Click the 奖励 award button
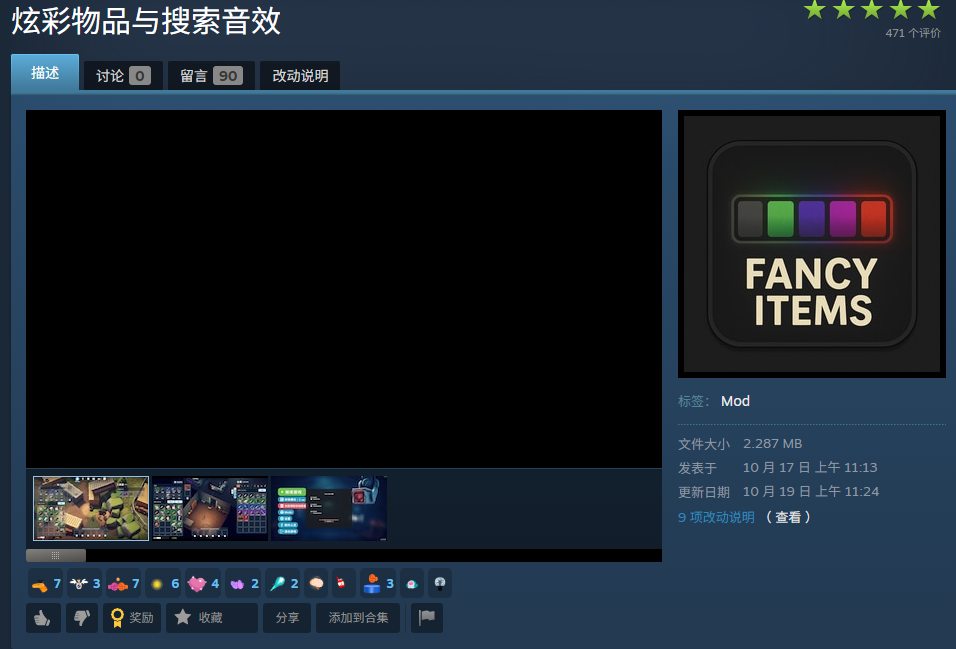The image size is (956, 649). point(131,618)
